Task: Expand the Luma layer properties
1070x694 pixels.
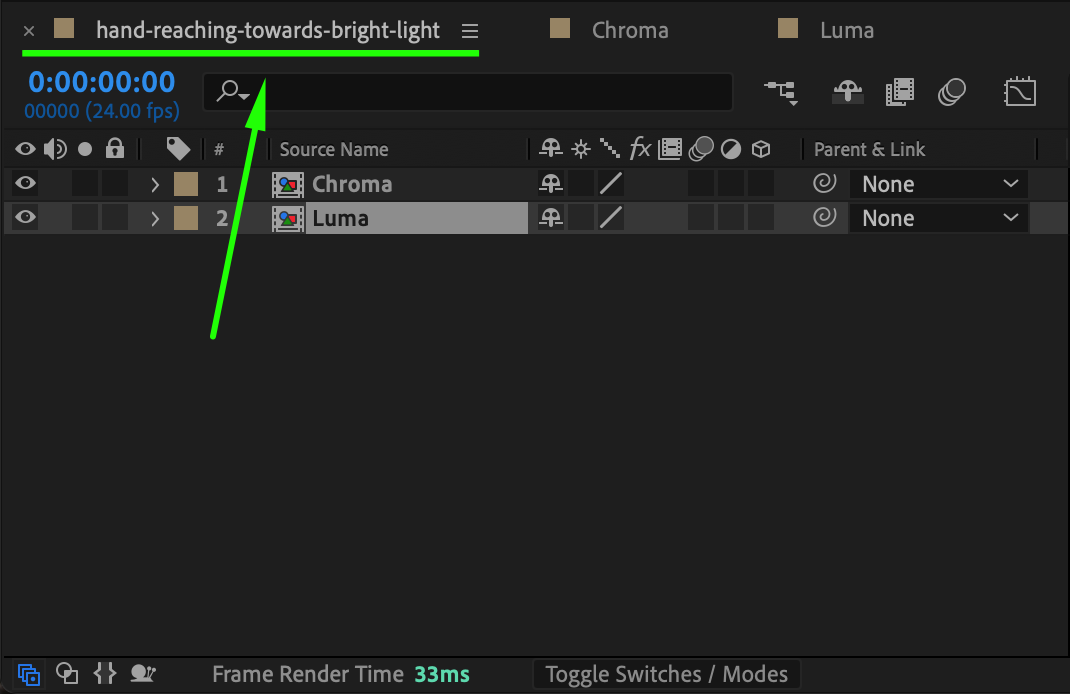Action: (x=155, y=218)
